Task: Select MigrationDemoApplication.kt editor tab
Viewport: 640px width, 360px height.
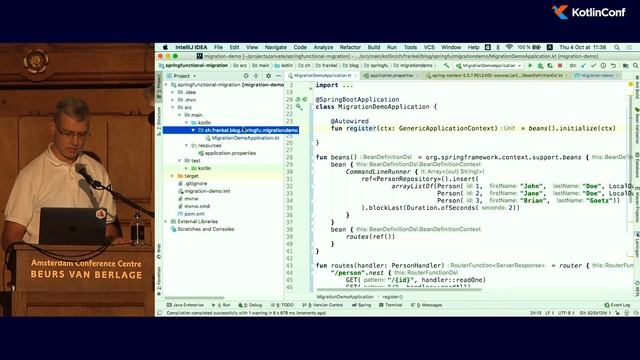Action: [322, 76]
